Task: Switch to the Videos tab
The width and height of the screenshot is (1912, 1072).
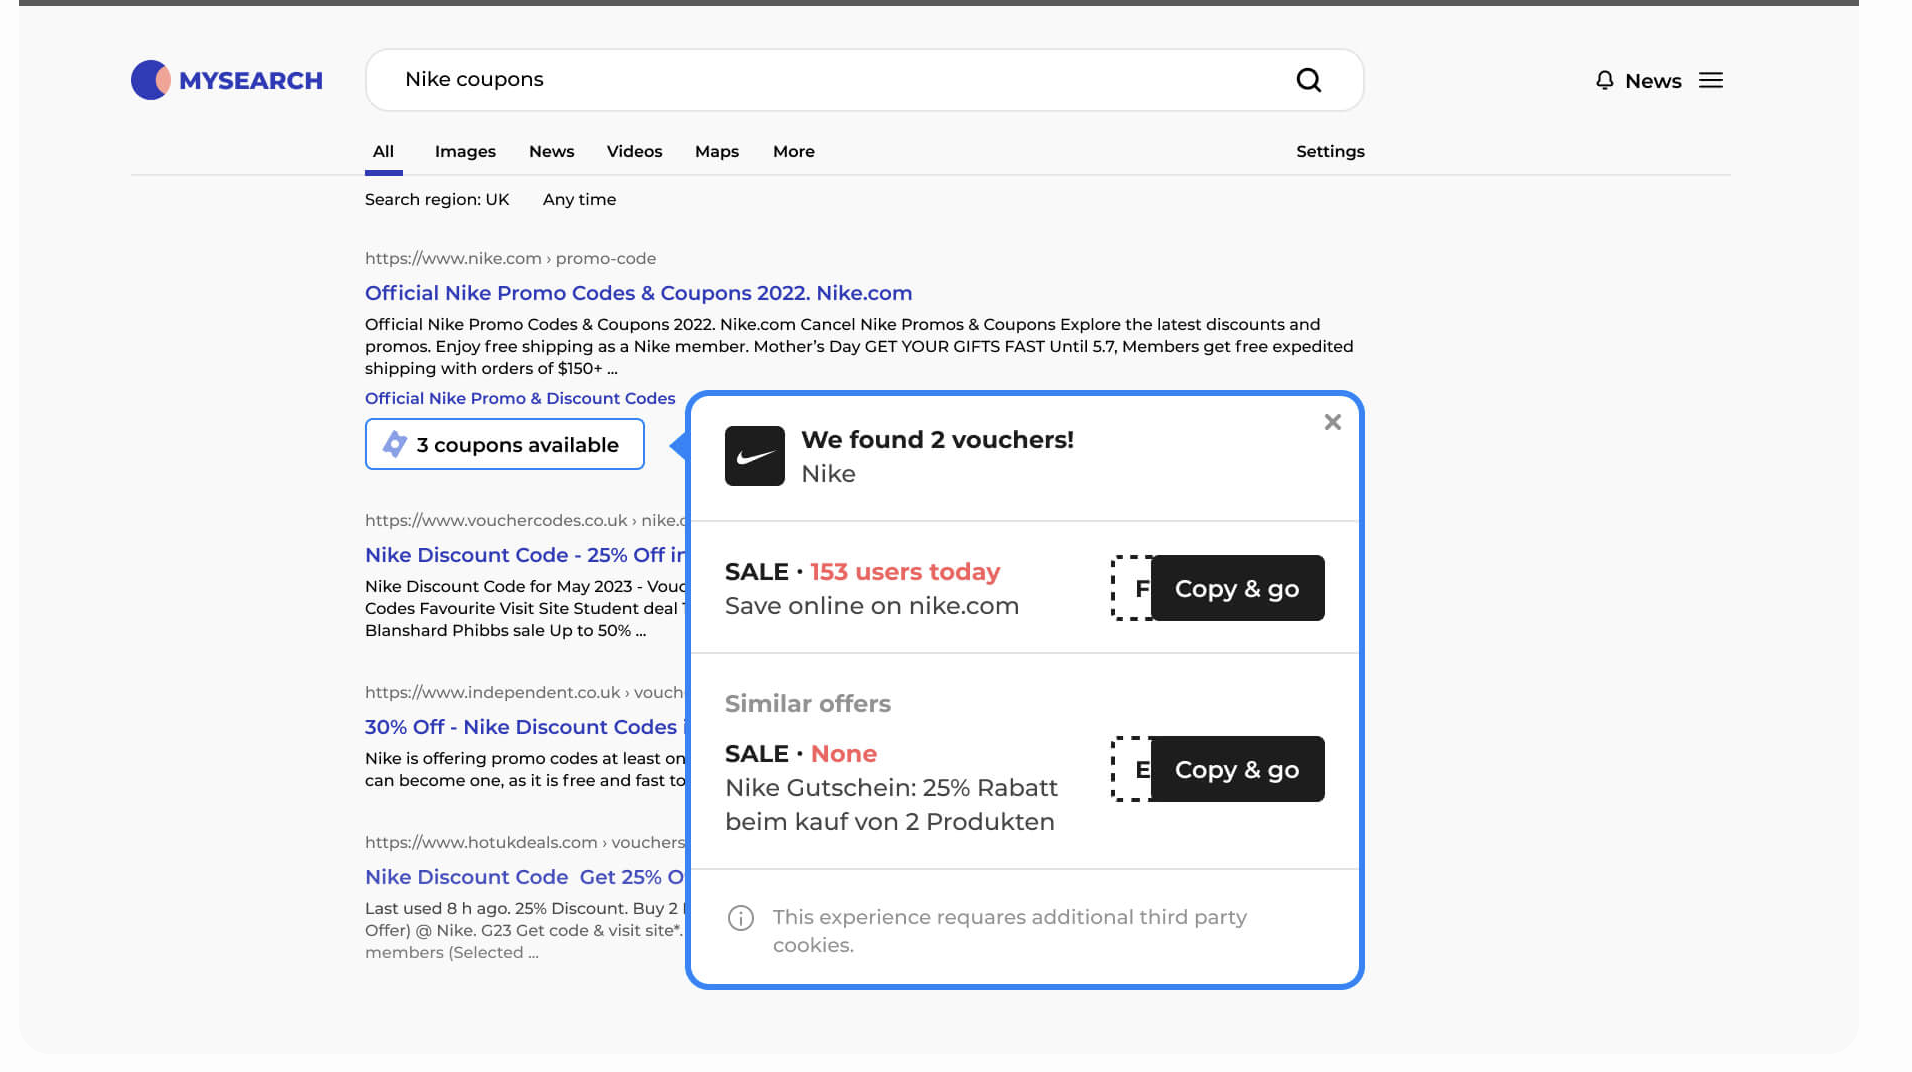Action: pos(634,151)
